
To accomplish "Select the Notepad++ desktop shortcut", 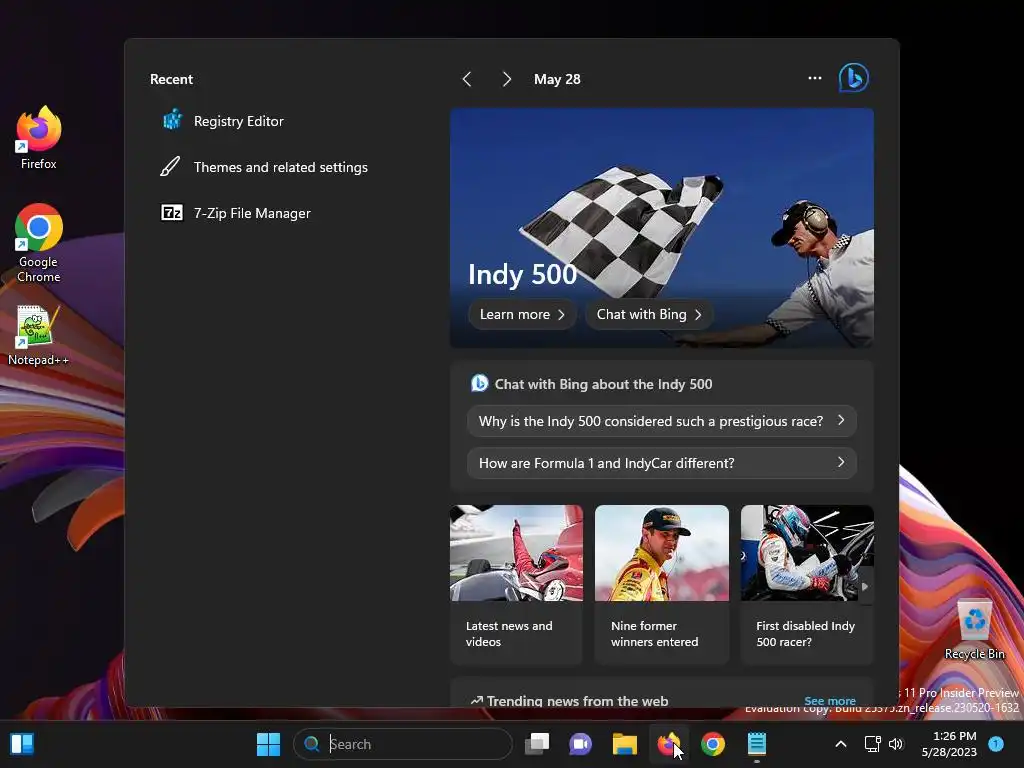I will tap(39, 336).
